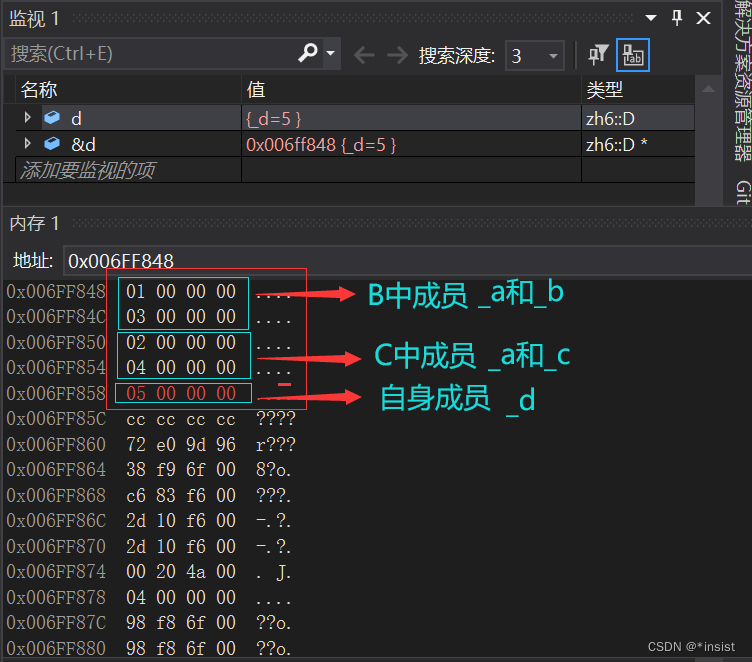Image resolution: width=752 pixels, height=662 pixels.
Task: Click memory bytes 72 e0 9d 96
Action: [181, 444]
